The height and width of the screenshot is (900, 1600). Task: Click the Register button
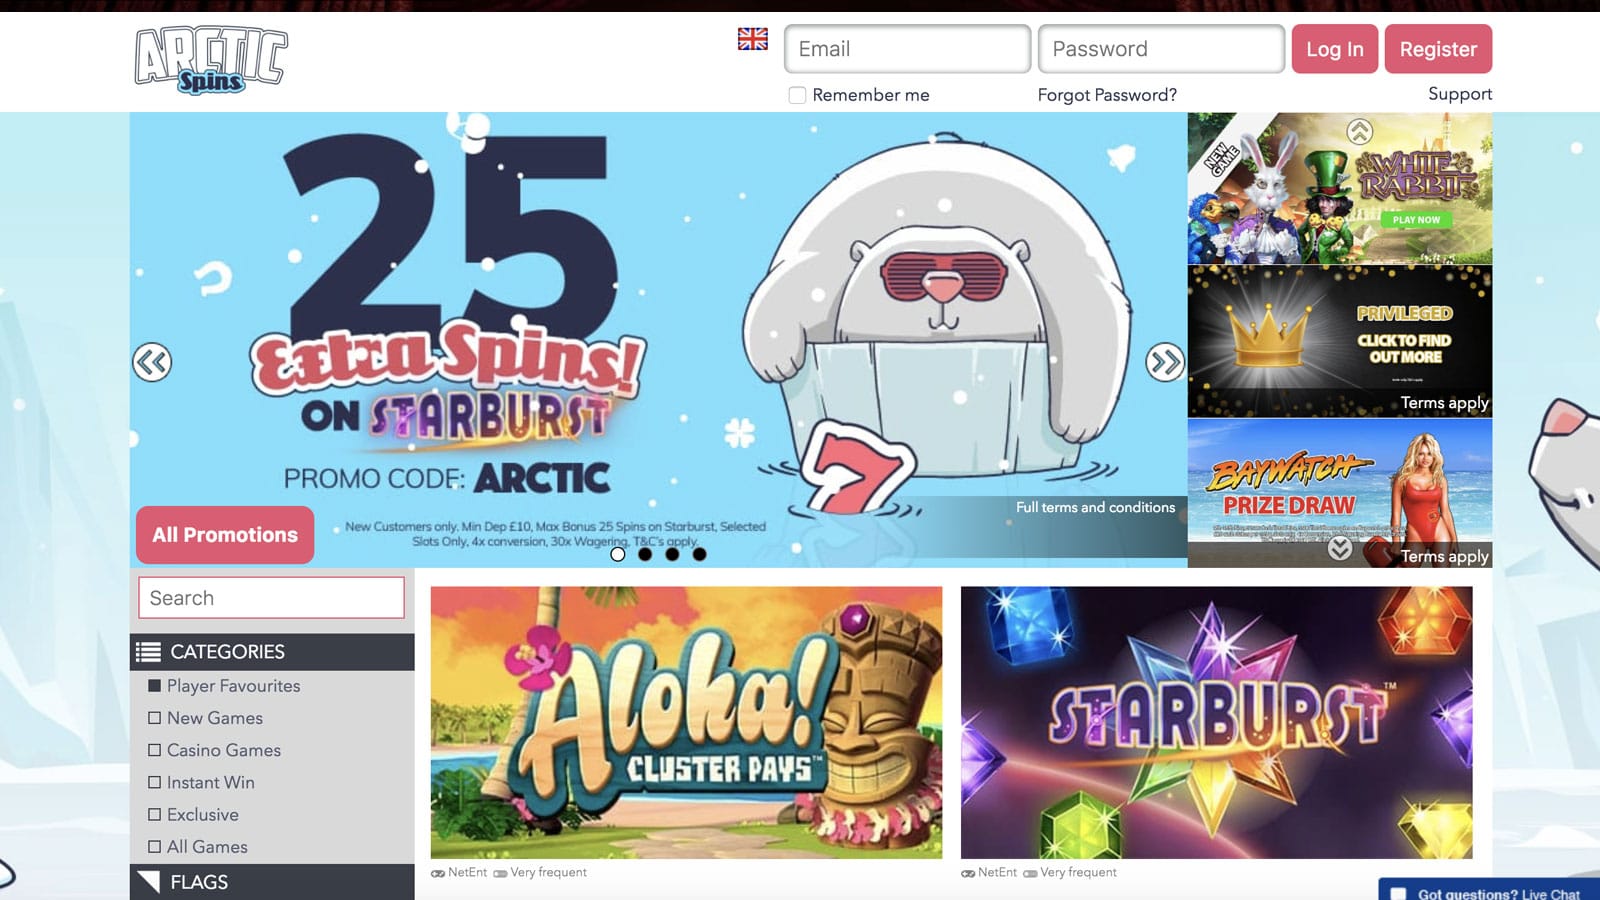[x=1438, y=49]
